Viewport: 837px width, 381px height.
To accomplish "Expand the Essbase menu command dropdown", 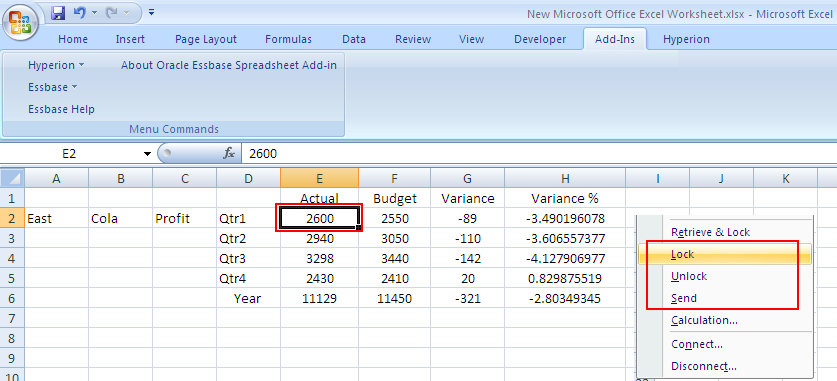I will point(52,87).
